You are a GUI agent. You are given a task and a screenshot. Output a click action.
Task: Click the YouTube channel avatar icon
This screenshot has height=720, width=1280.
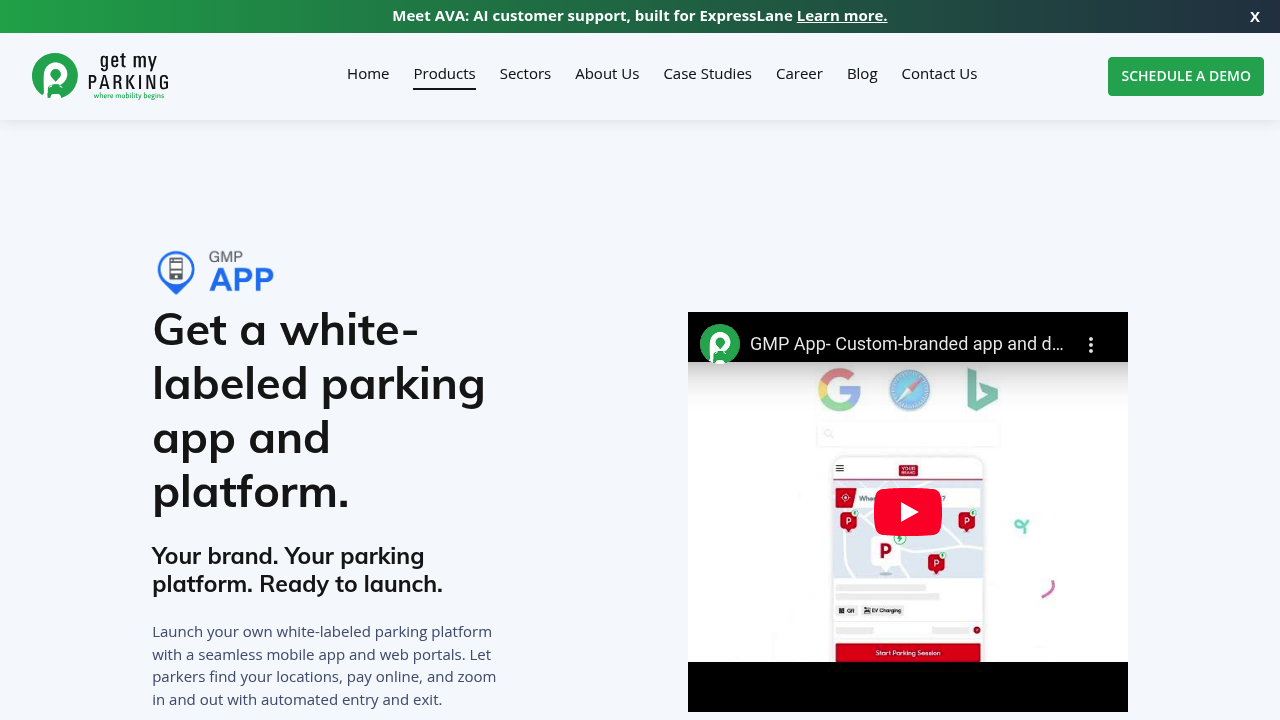(719, 344)
